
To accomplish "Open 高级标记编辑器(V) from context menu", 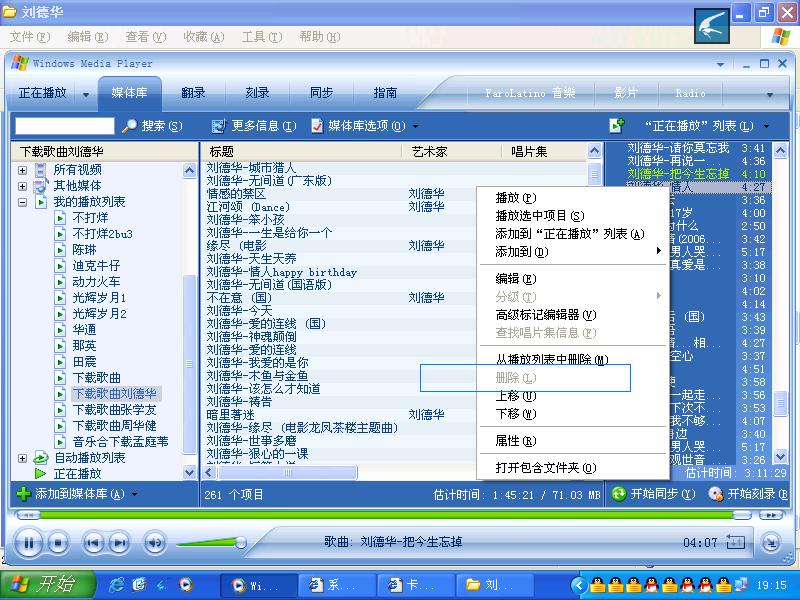I will pyautogui.click(x=572, y=314).
